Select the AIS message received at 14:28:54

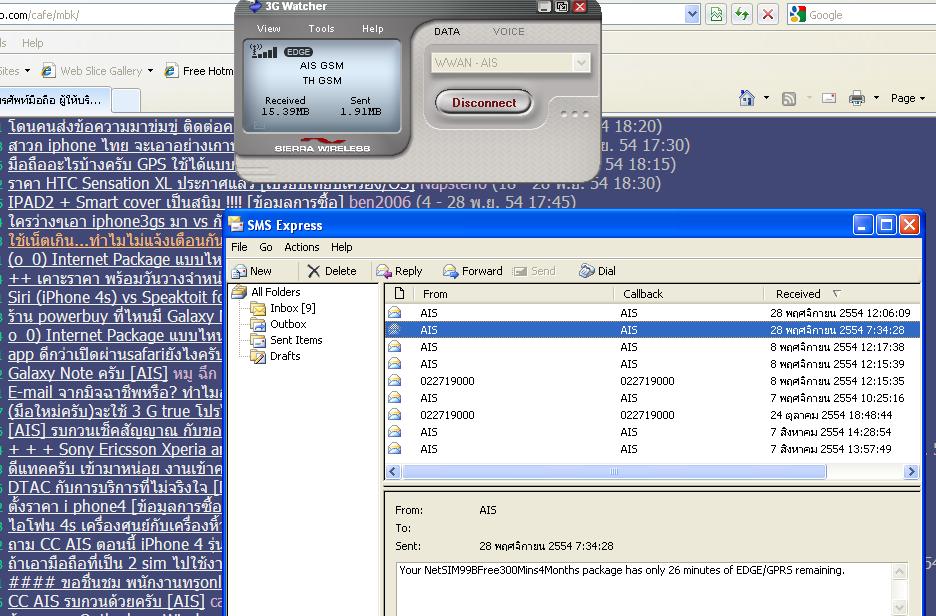pos(652,432)
